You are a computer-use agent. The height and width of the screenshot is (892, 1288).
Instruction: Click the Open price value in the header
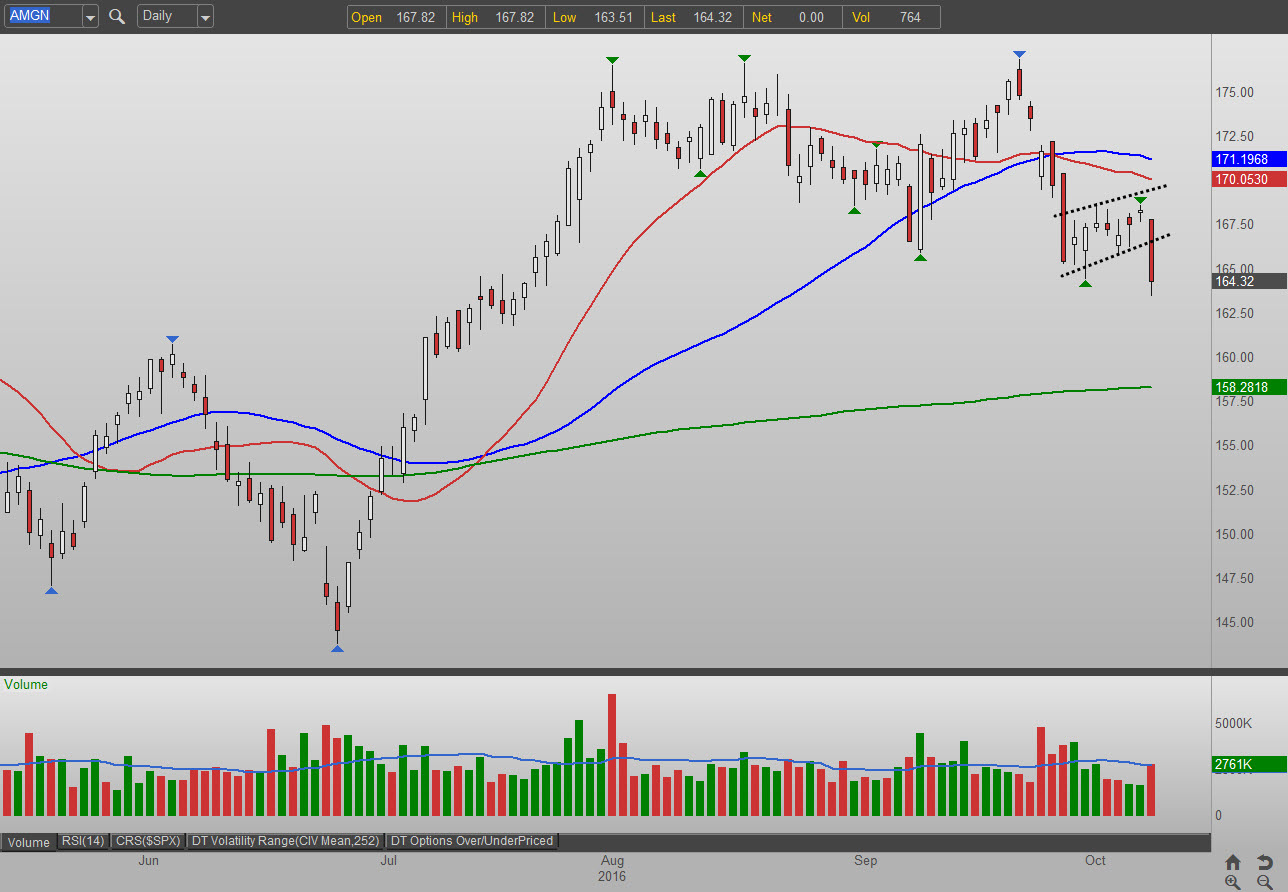(416, 17)
